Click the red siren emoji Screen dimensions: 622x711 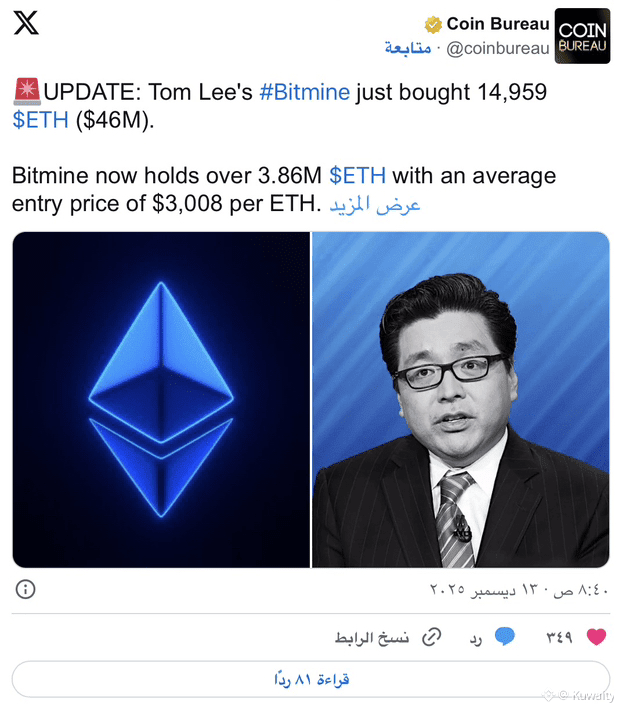tap(27, 91)
